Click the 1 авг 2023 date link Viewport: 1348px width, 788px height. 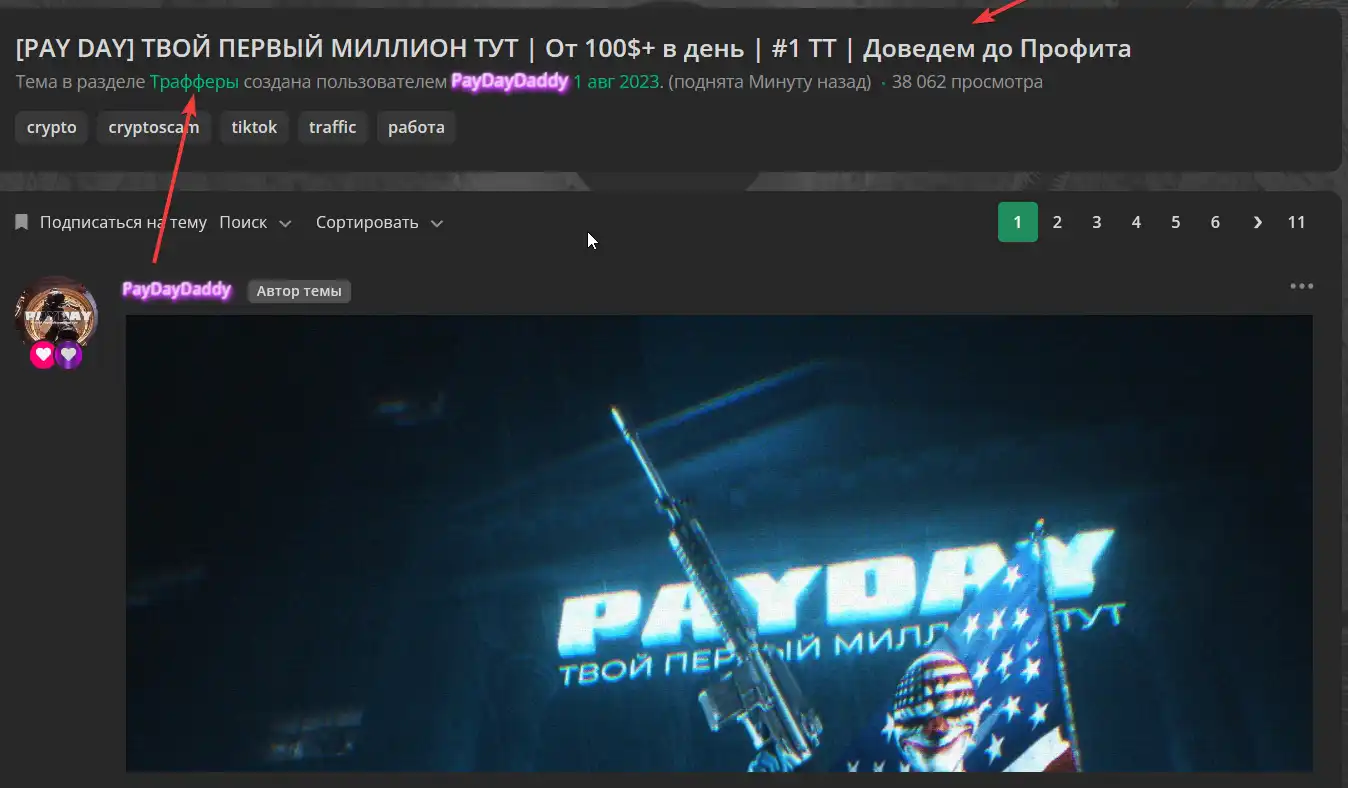617,82
